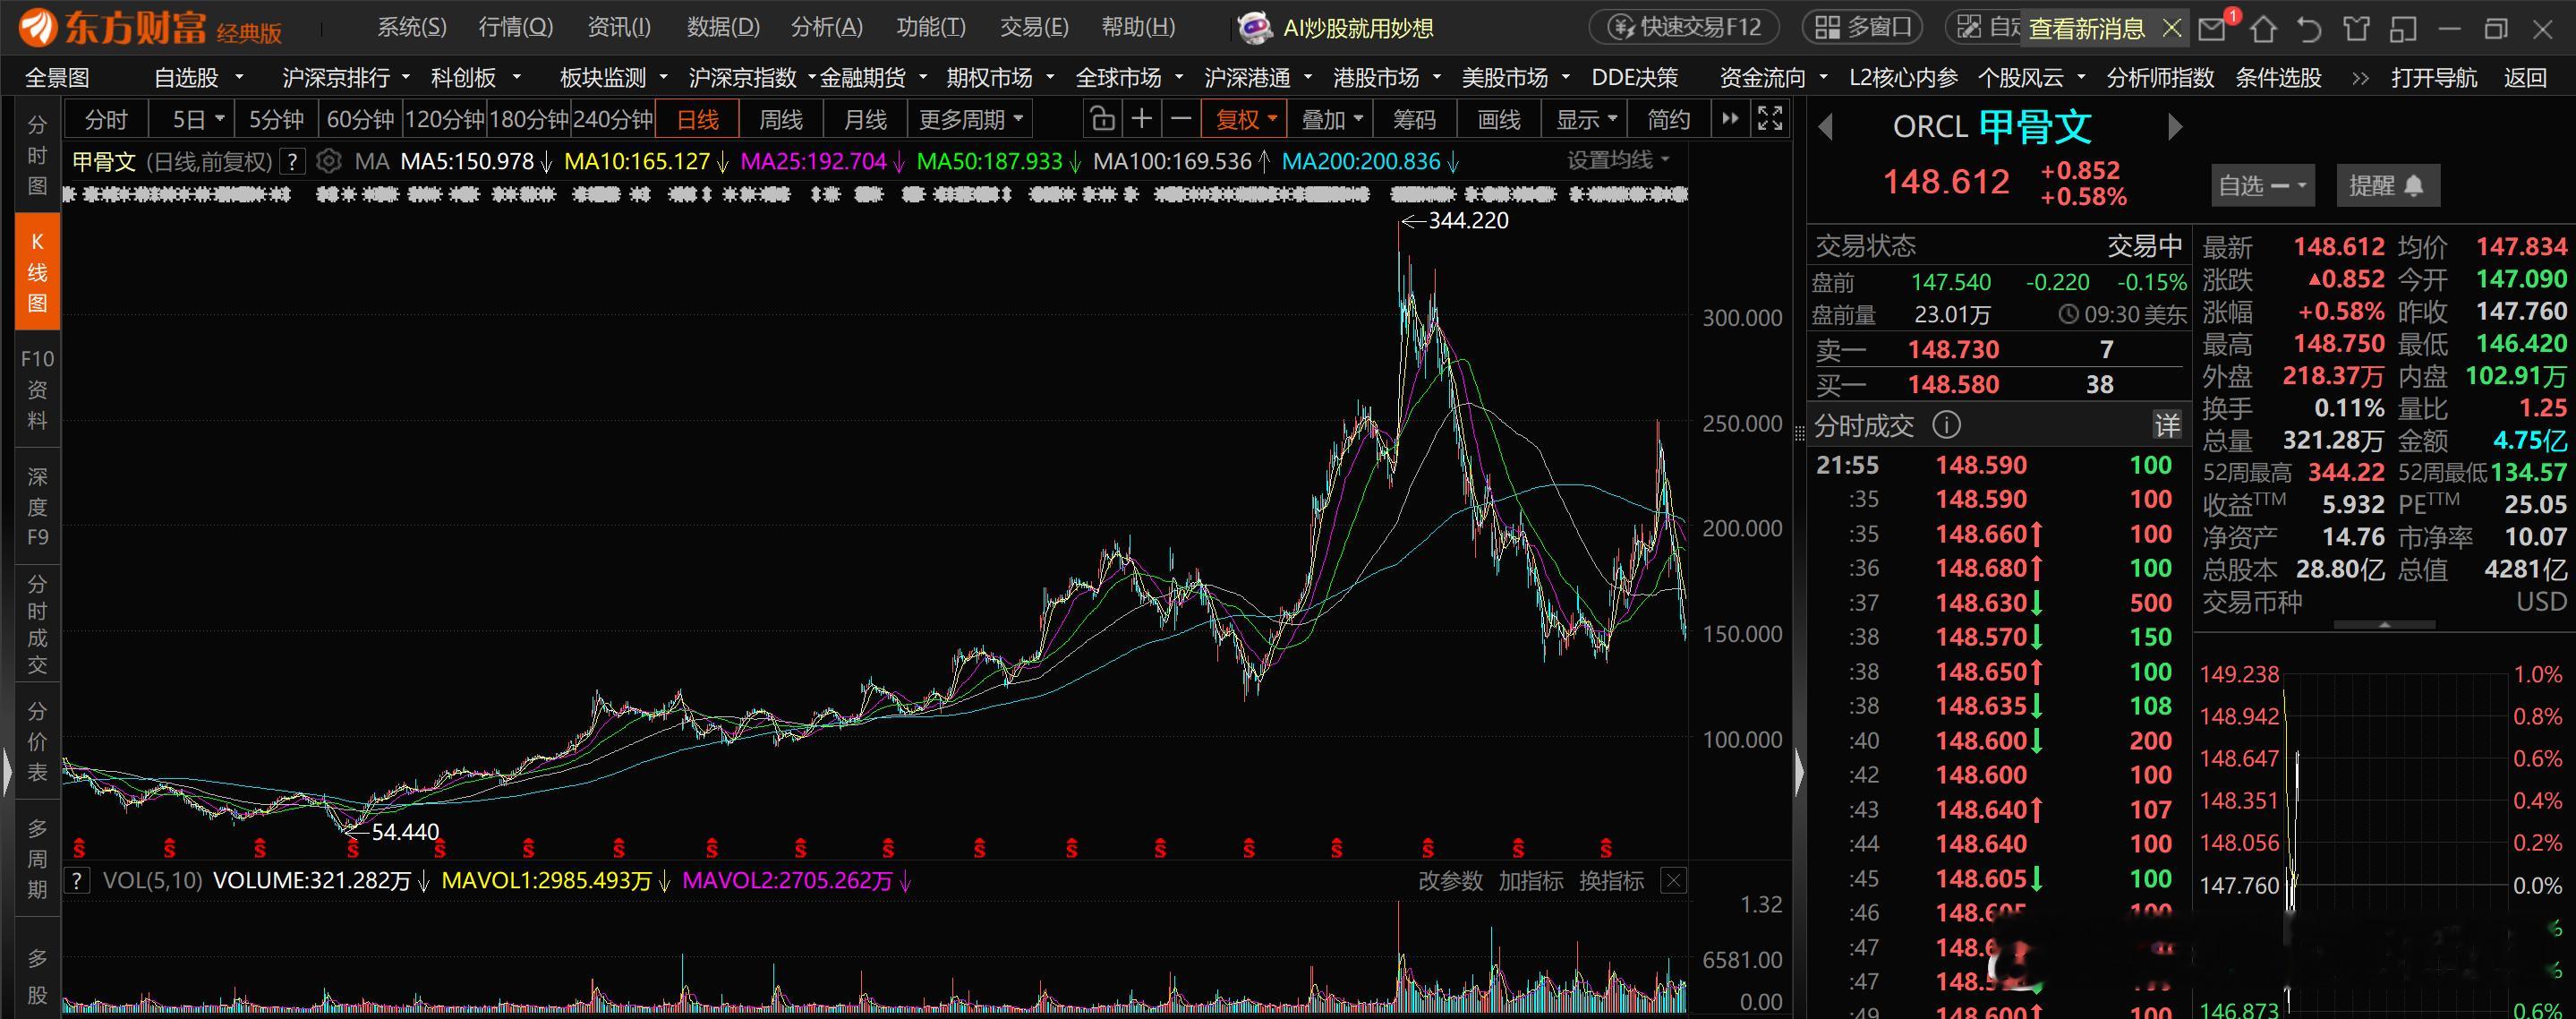Screen dimensions: 2576x1019
Task: Close the volume indicator panel
Action: (1673, 881)
